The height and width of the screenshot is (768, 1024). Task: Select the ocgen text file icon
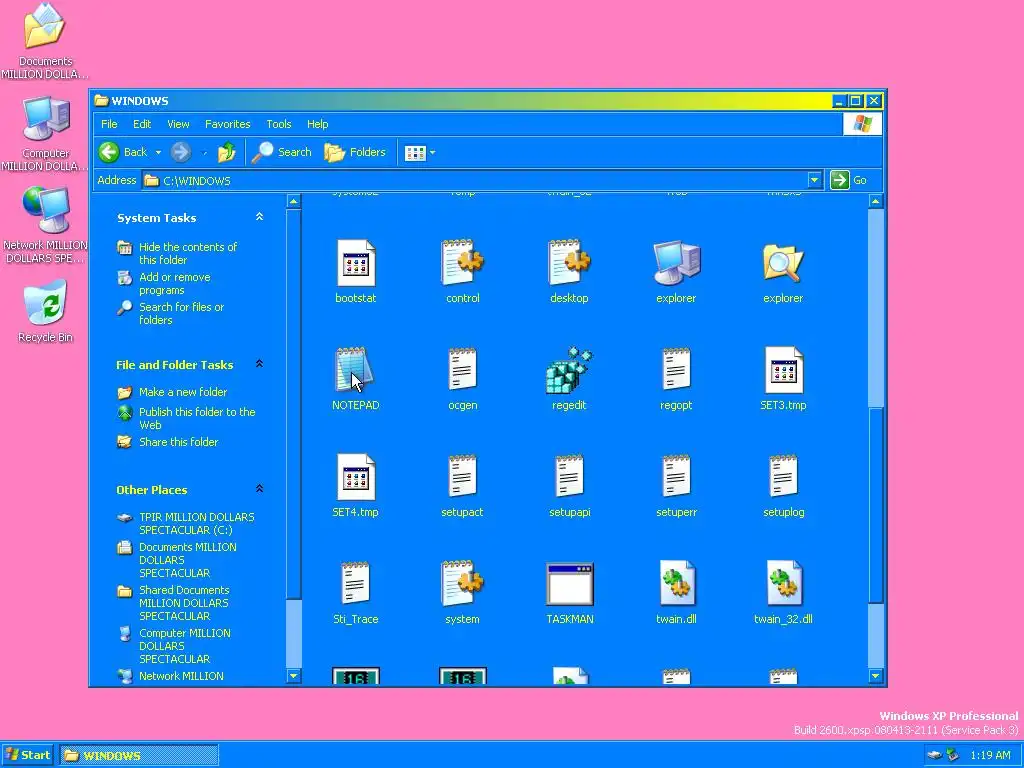coord(462,370)
